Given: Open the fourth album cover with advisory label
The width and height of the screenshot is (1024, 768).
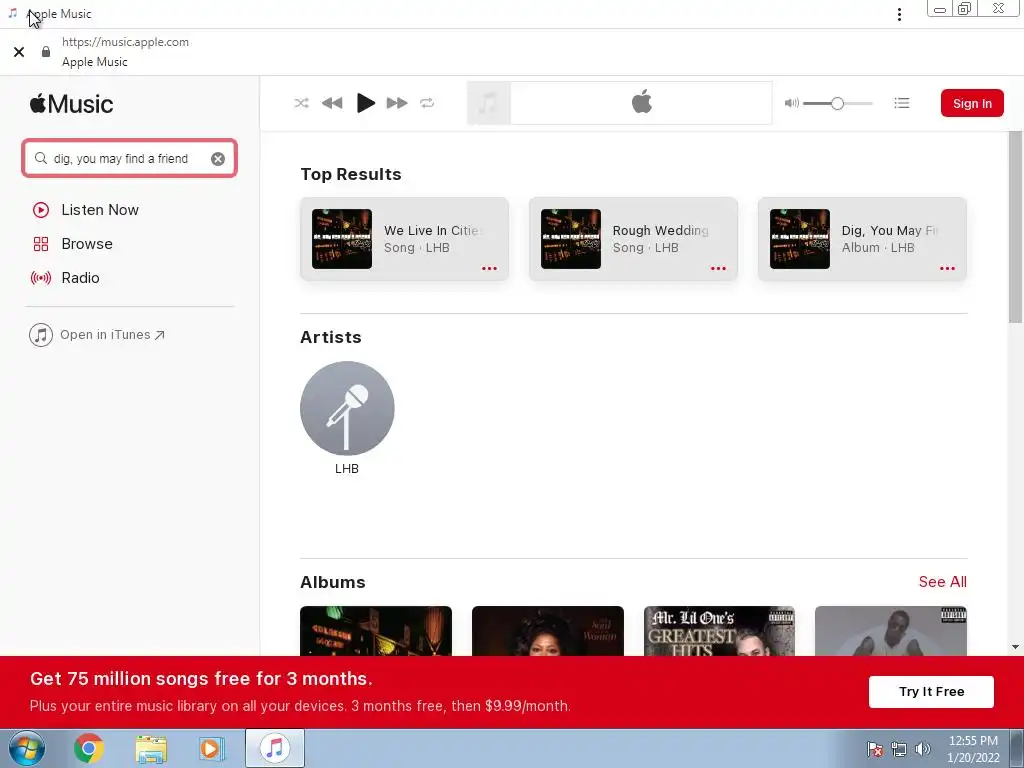Looking at the screenshot, I should [891, 631].
